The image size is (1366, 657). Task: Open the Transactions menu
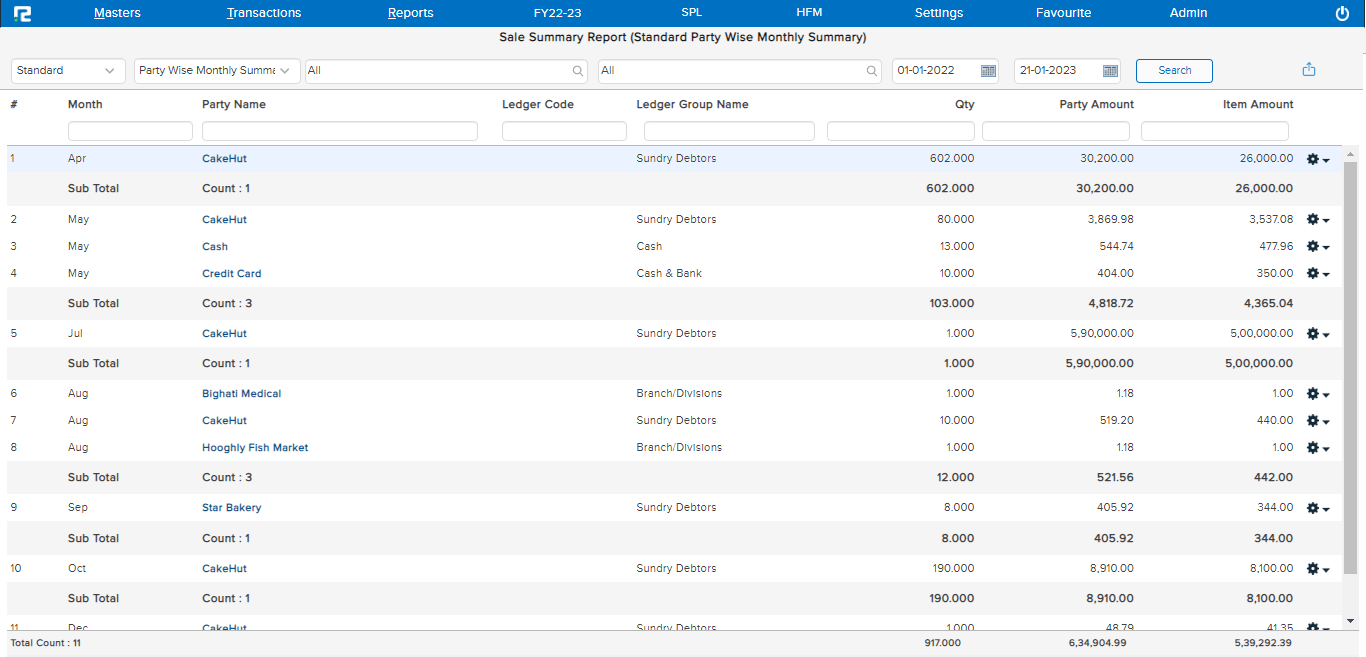coord(264,13)
